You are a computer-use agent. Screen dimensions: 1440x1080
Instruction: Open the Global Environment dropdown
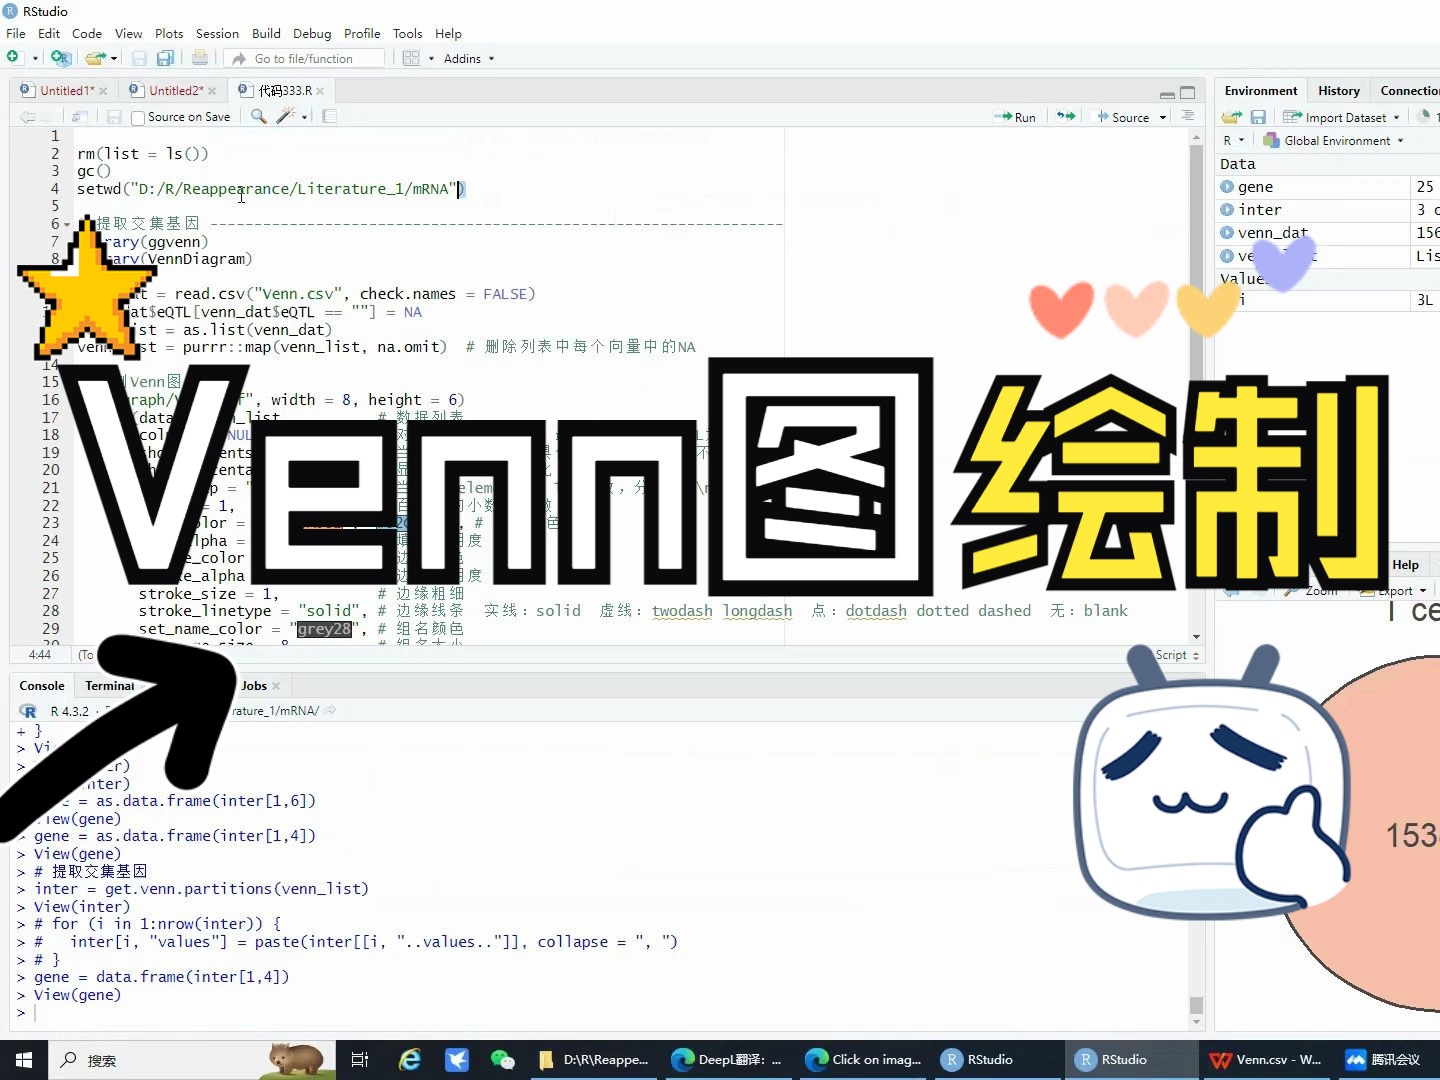tap(1334, 140)
